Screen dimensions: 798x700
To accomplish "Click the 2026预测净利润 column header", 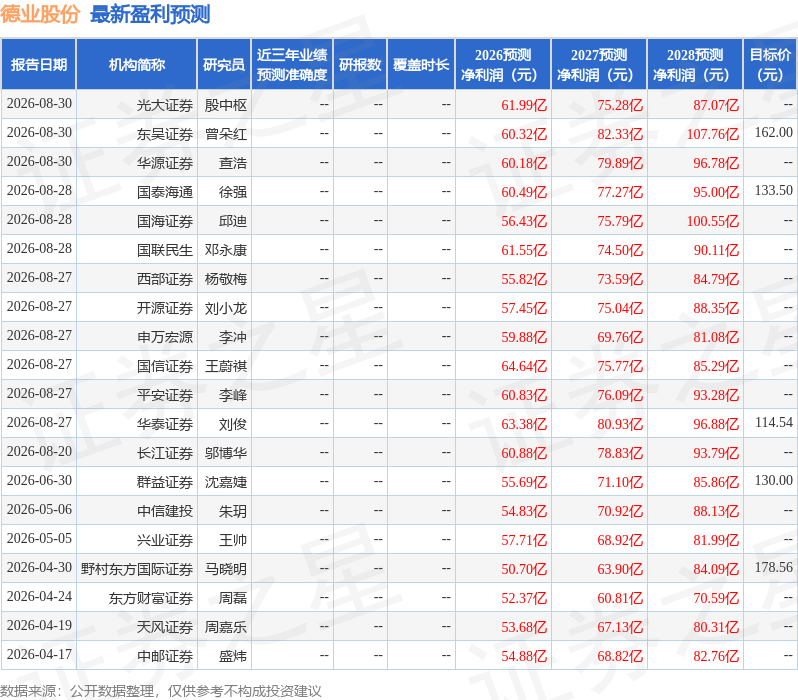I will pos(503,65).
